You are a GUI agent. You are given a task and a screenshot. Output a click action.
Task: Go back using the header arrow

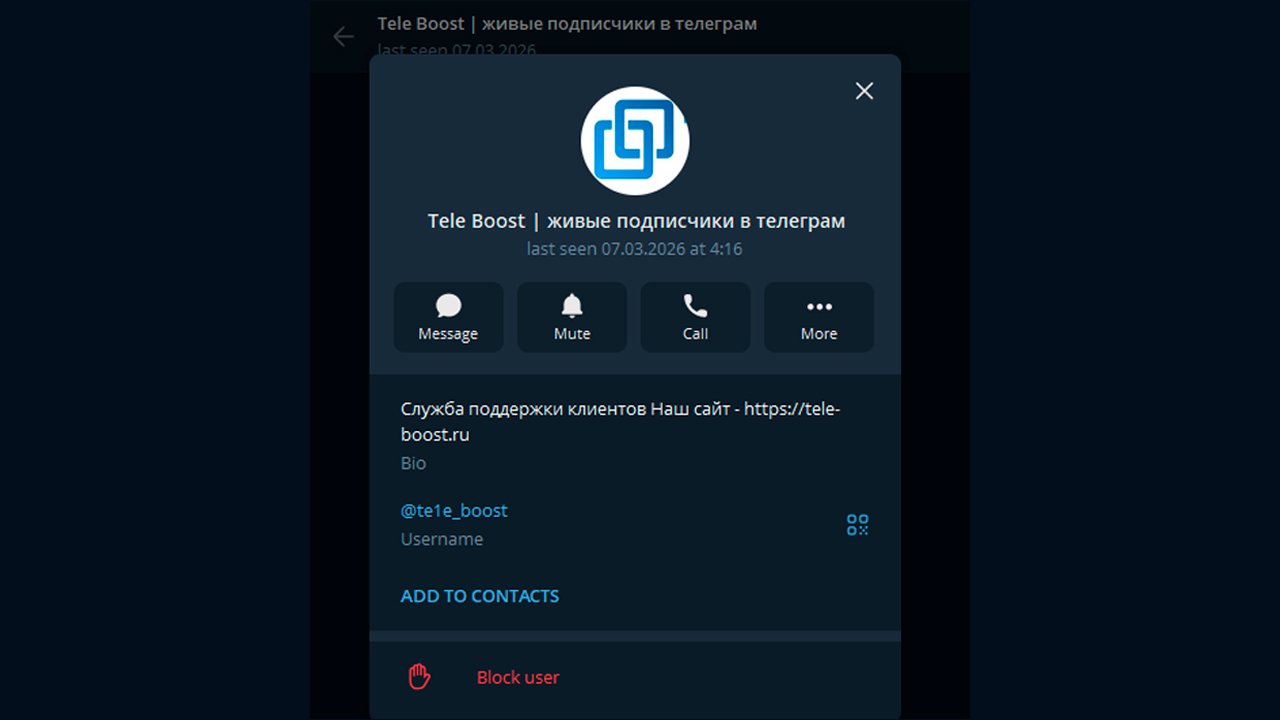pos(343,37)
